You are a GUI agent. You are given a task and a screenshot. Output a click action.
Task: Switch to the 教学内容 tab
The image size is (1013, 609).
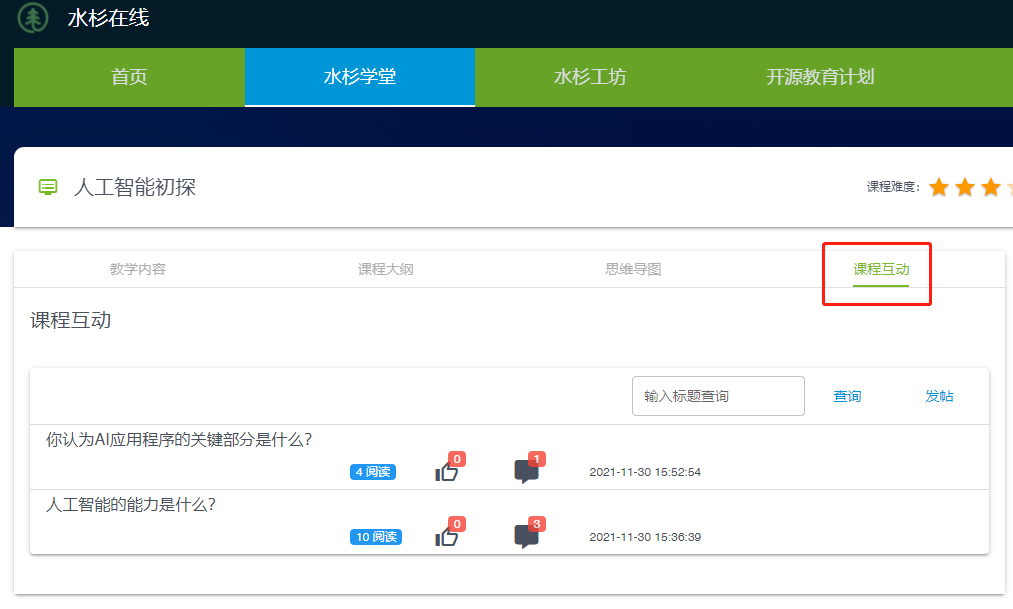[138, 269]
